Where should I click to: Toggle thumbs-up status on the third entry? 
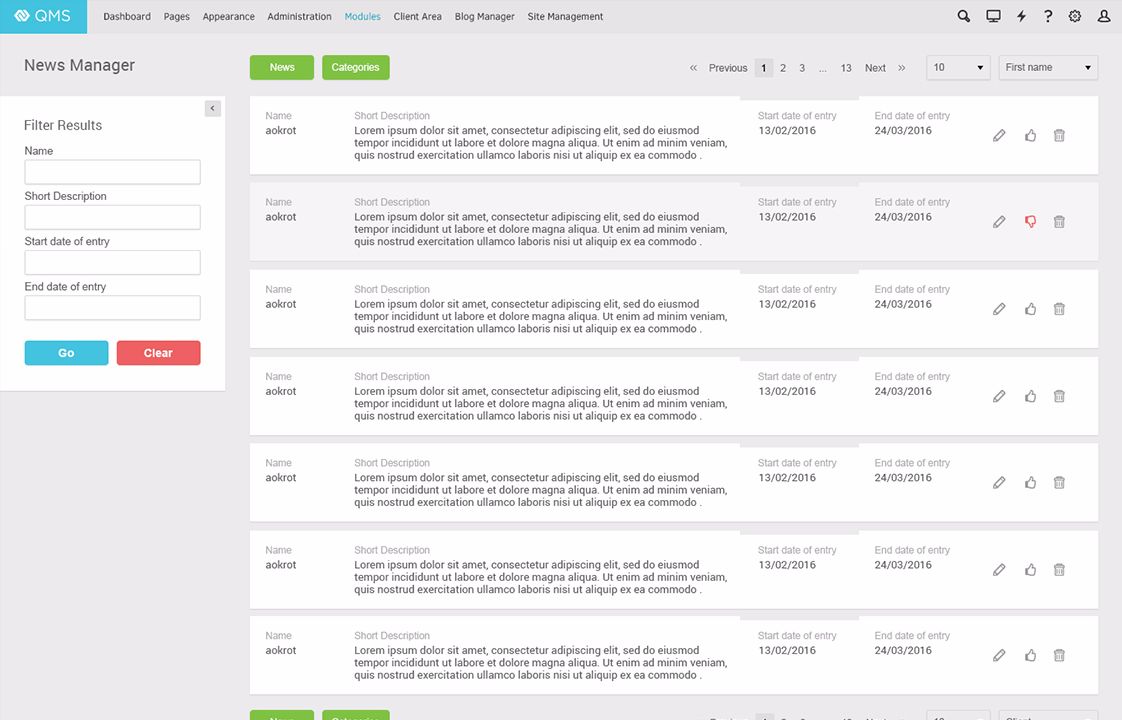click(1030, 309)
